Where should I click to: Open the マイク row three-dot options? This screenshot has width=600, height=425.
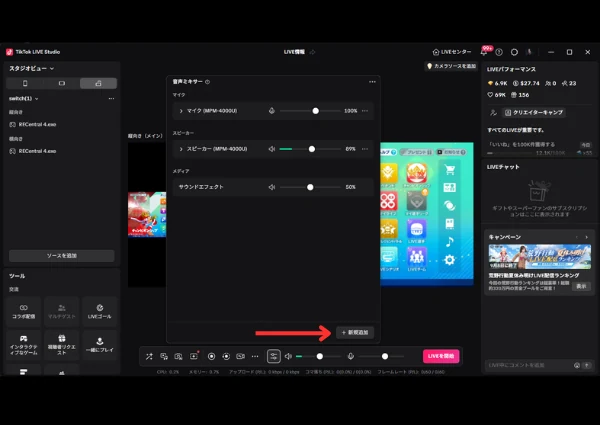pyautogui.click(x=365, y=111)
